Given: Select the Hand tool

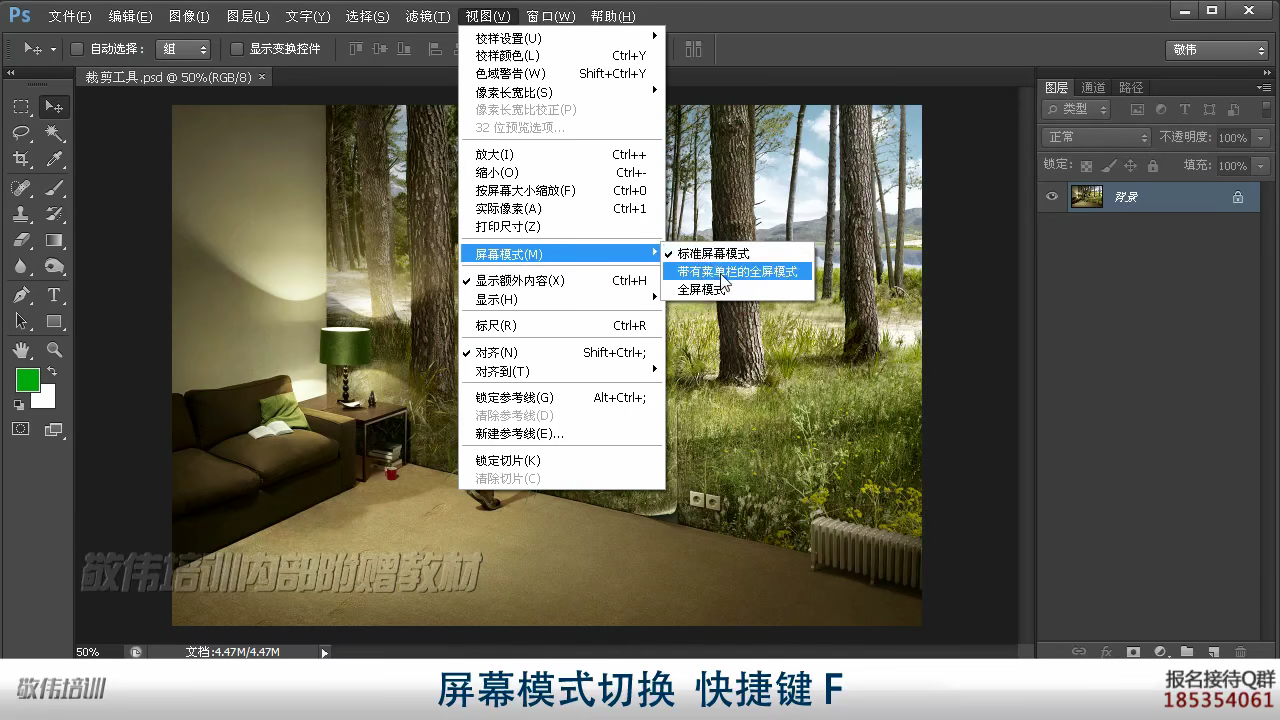Looking at the screenshot, I should tap(21, 350).
